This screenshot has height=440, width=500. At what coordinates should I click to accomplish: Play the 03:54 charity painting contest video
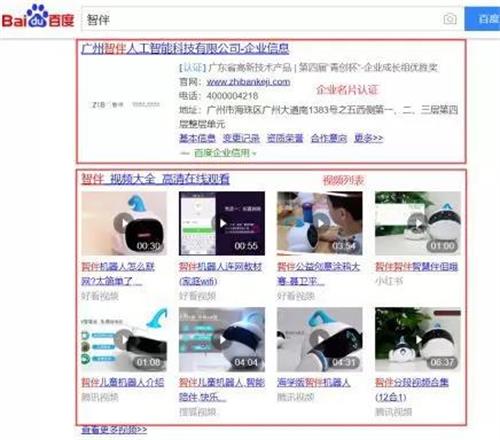(x=320, y=223)
